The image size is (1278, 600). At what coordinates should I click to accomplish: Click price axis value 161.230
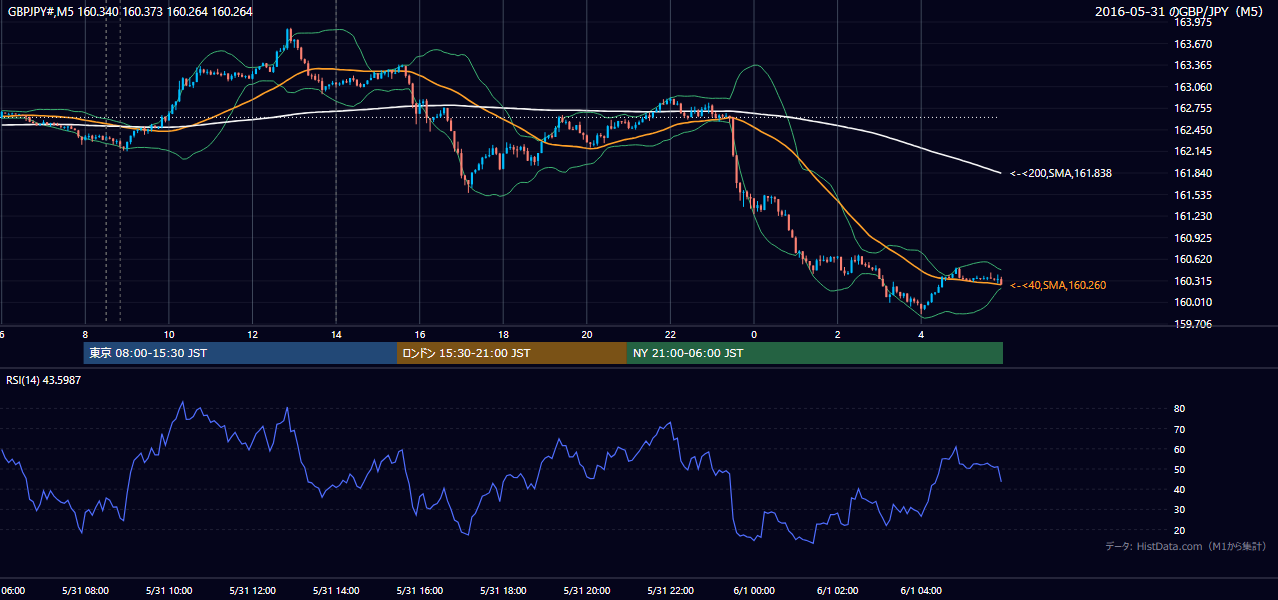(x=1192, y=216)
